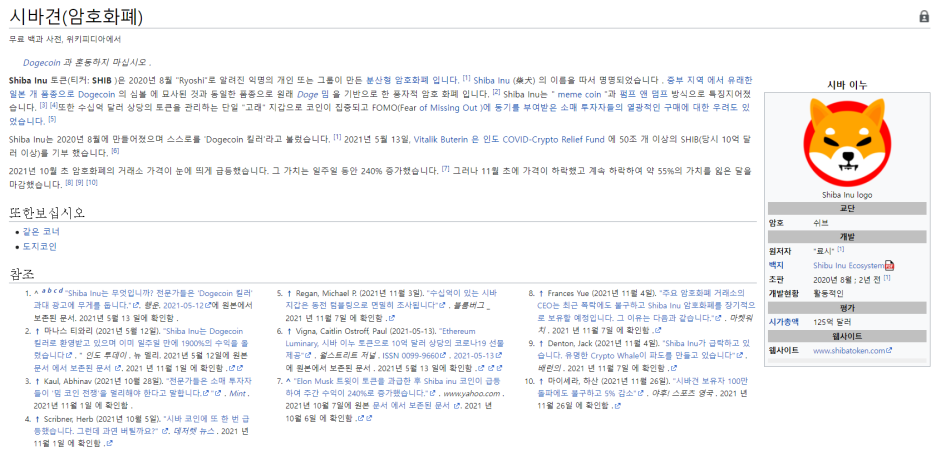Click the page title 시바견(암호화폐)
This screenshot has width=936, height=458.
[x=76, y=17]
